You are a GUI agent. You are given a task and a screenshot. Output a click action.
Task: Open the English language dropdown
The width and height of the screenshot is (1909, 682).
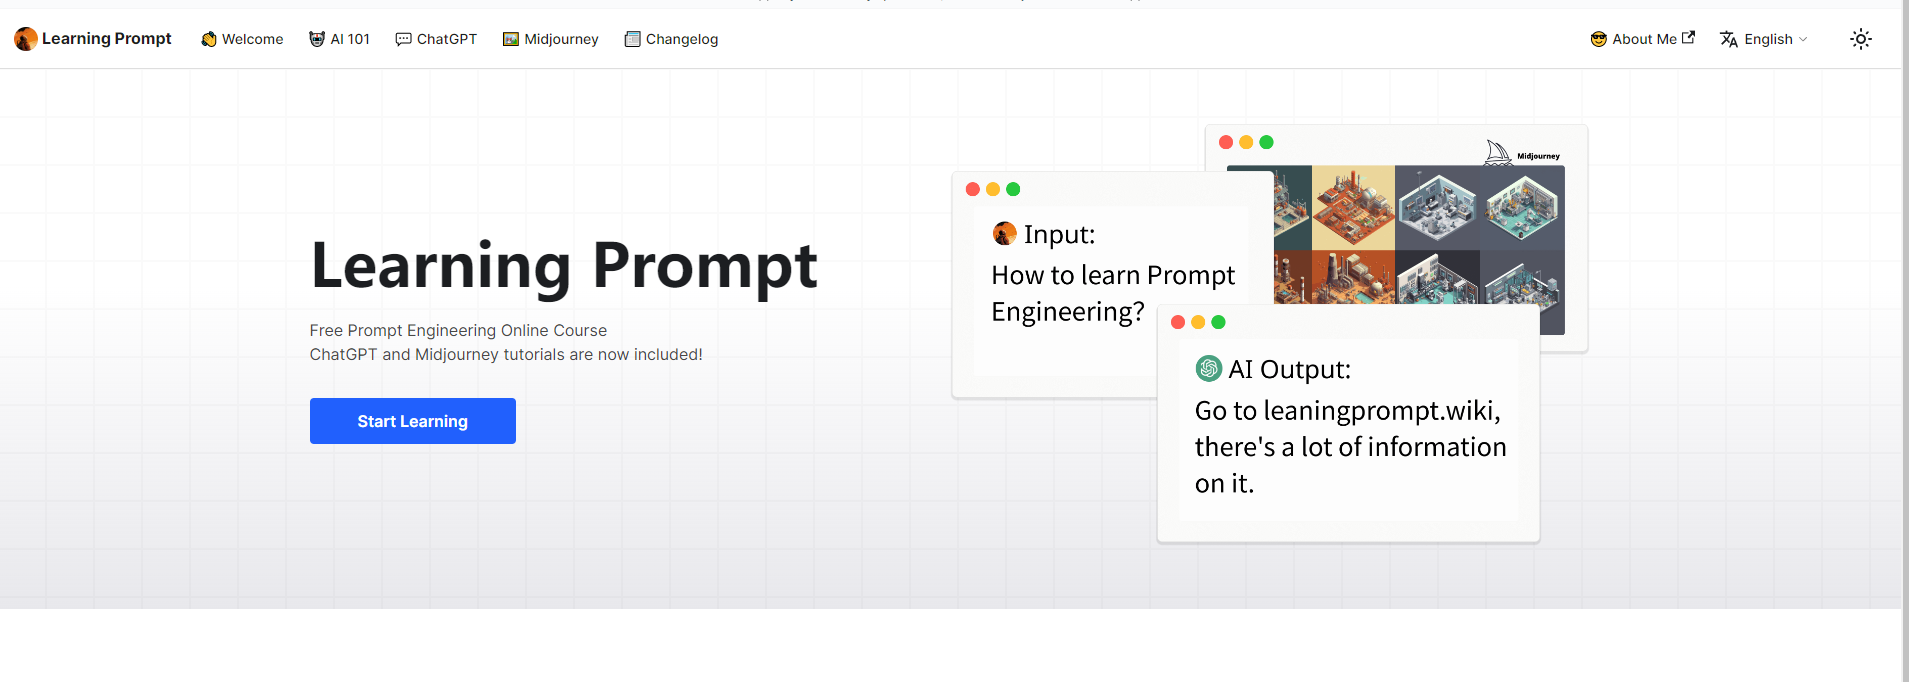click(1763, 39)
